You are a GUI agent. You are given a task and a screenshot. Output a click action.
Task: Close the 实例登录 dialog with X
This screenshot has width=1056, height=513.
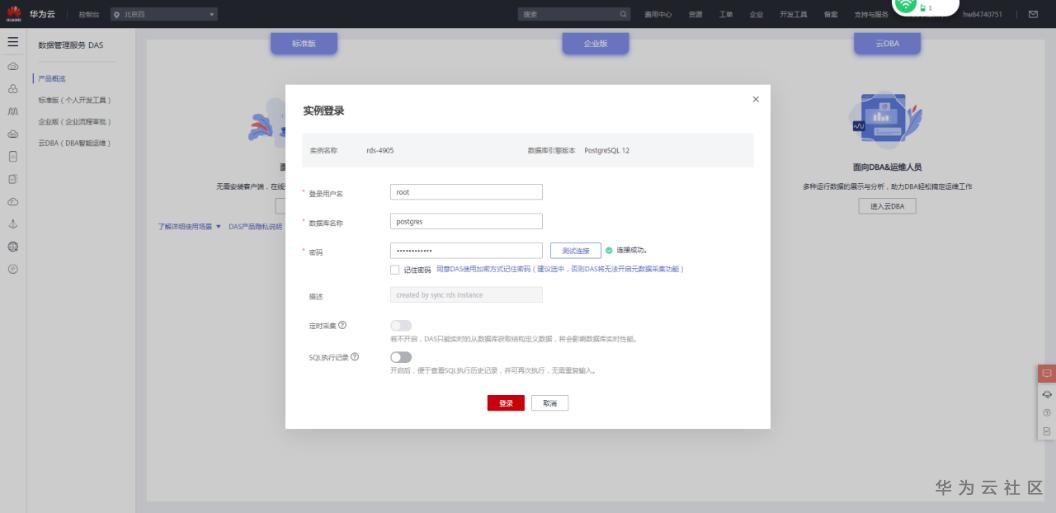click(x=756, y=99)
